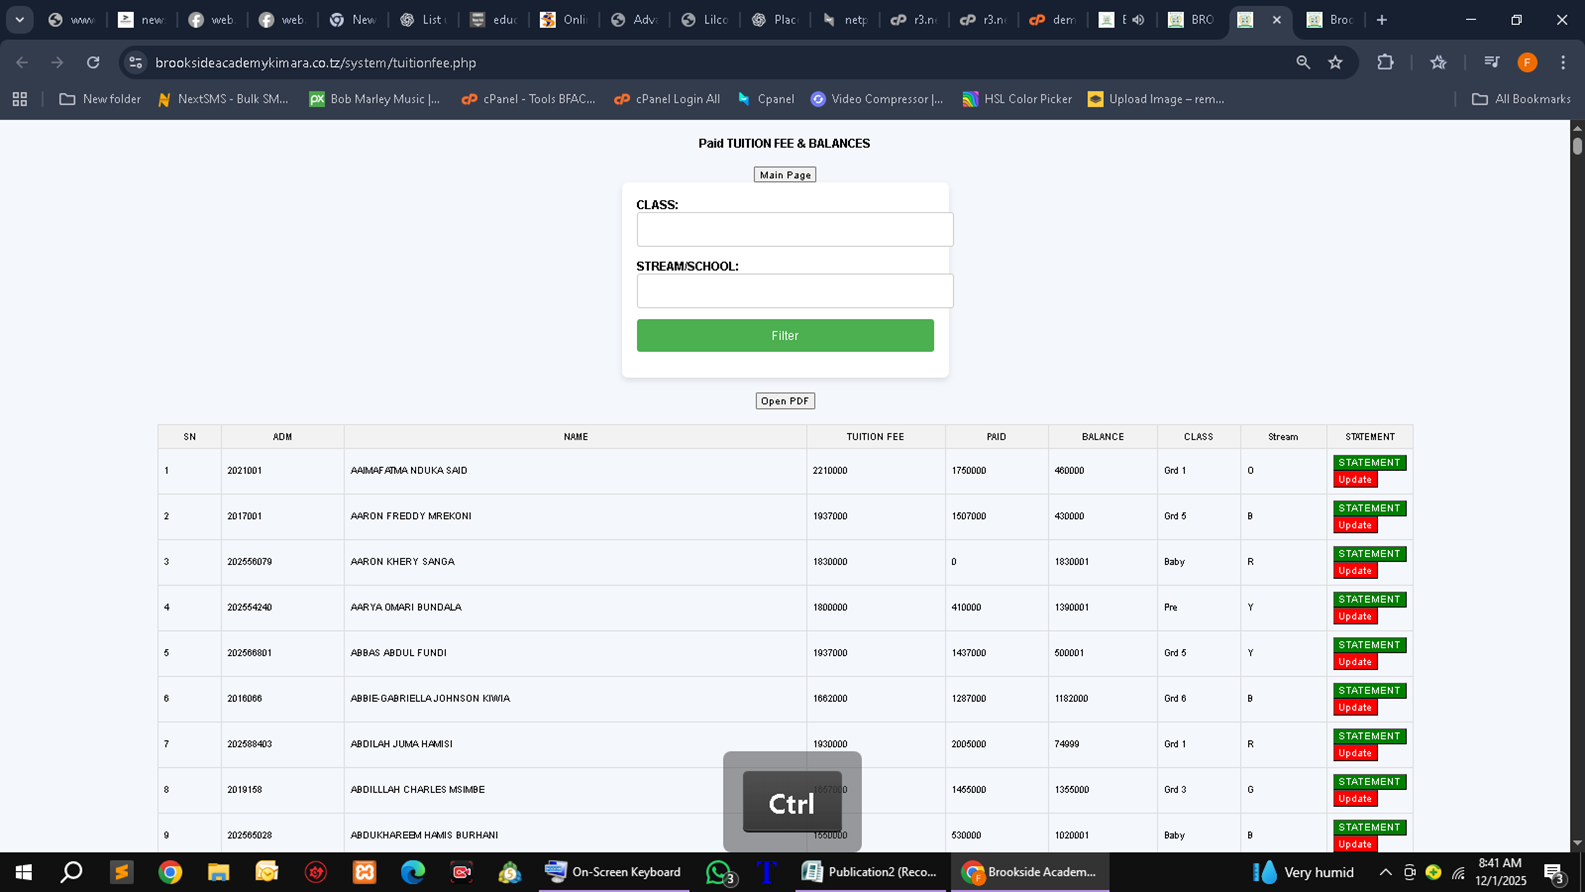The width and height of the screenshot is (1585, 892).
Task: Click the green Filter button
Action: (785, 336)
